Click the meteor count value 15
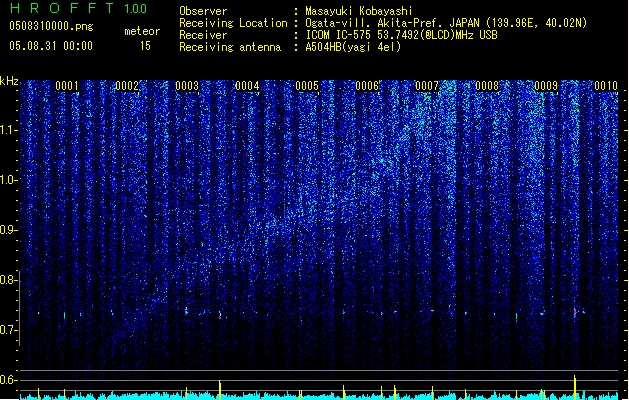 click(145, 46)
